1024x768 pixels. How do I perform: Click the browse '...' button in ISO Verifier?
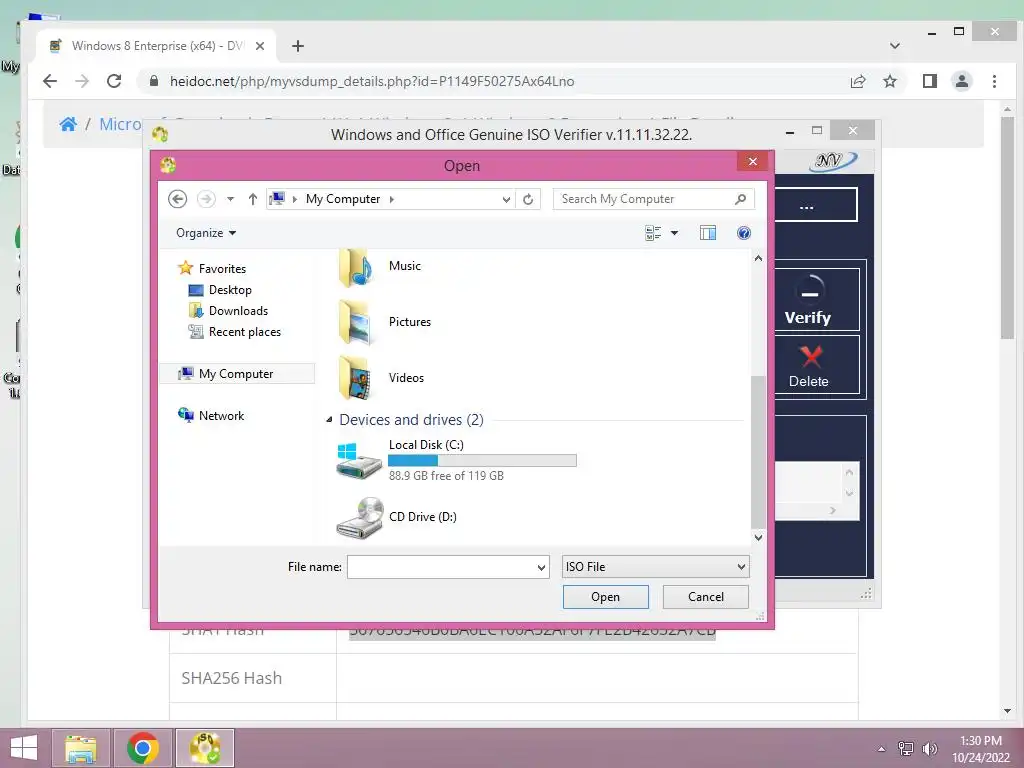point(807,205)
